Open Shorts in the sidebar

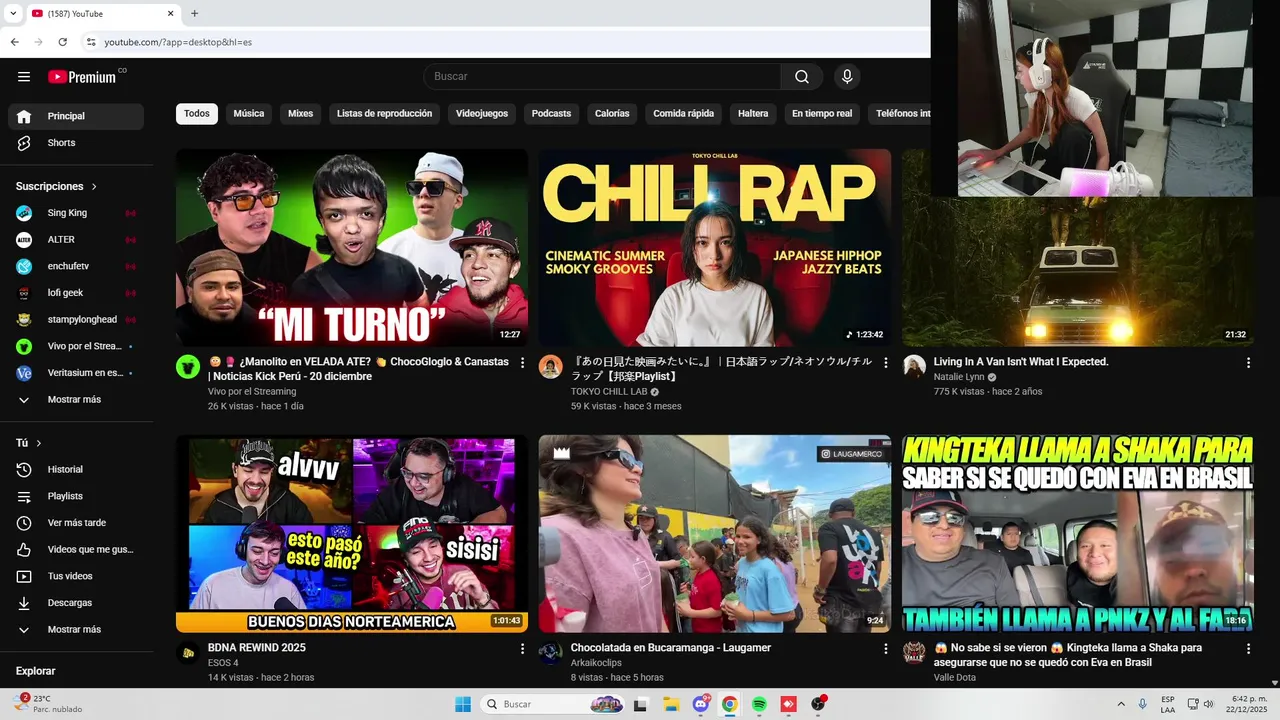pos(76,143)
